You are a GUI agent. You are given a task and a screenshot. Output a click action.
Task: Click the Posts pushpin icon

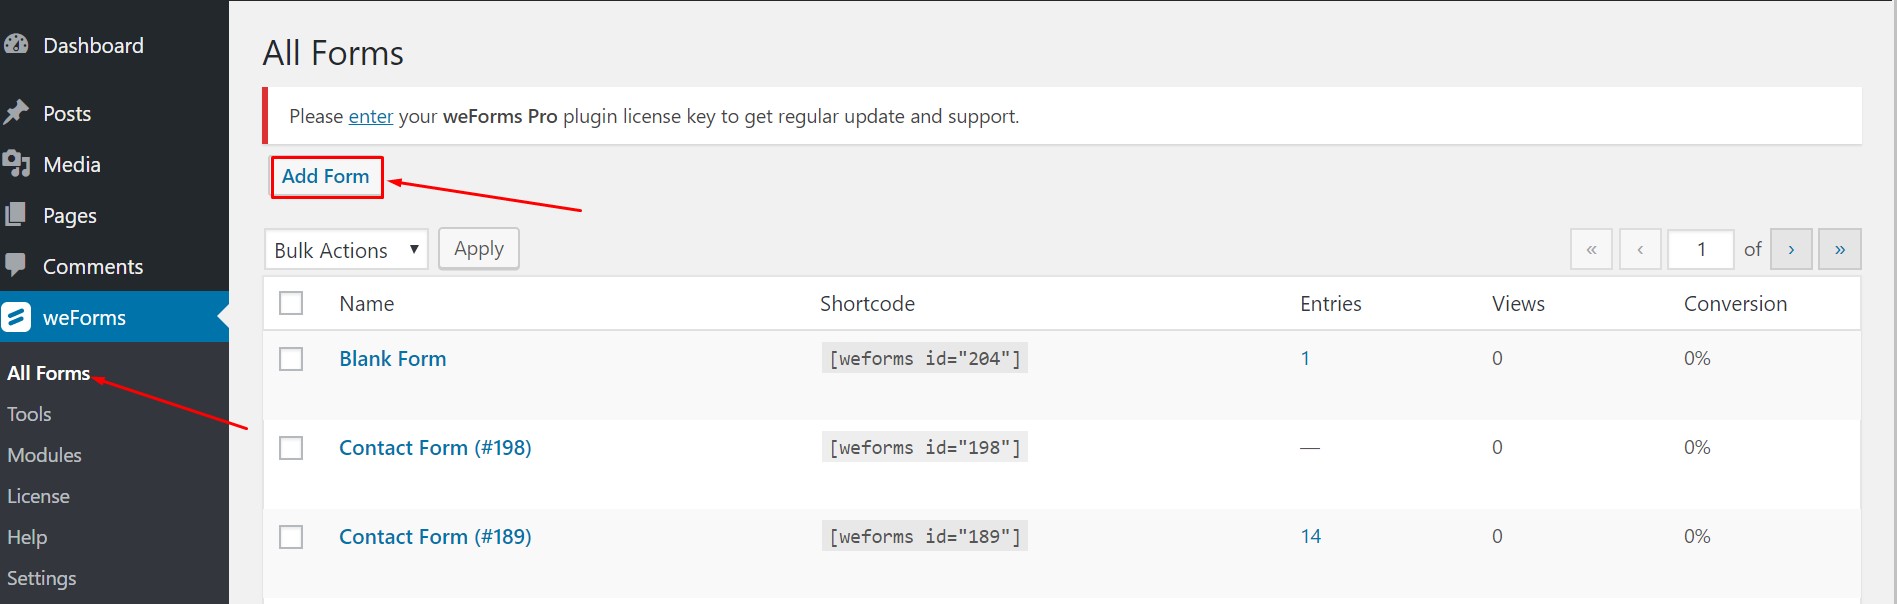(16, 113)
